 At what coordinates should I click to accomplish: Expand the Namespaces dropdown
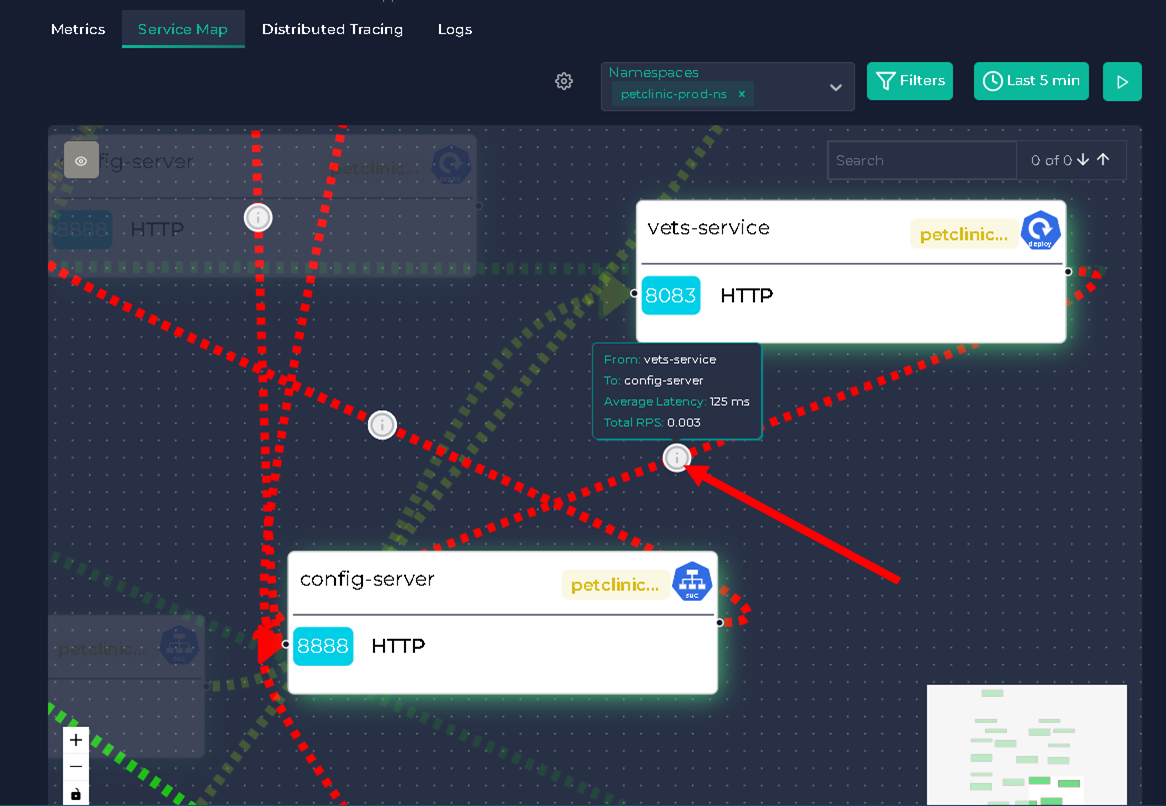point(835,88)
